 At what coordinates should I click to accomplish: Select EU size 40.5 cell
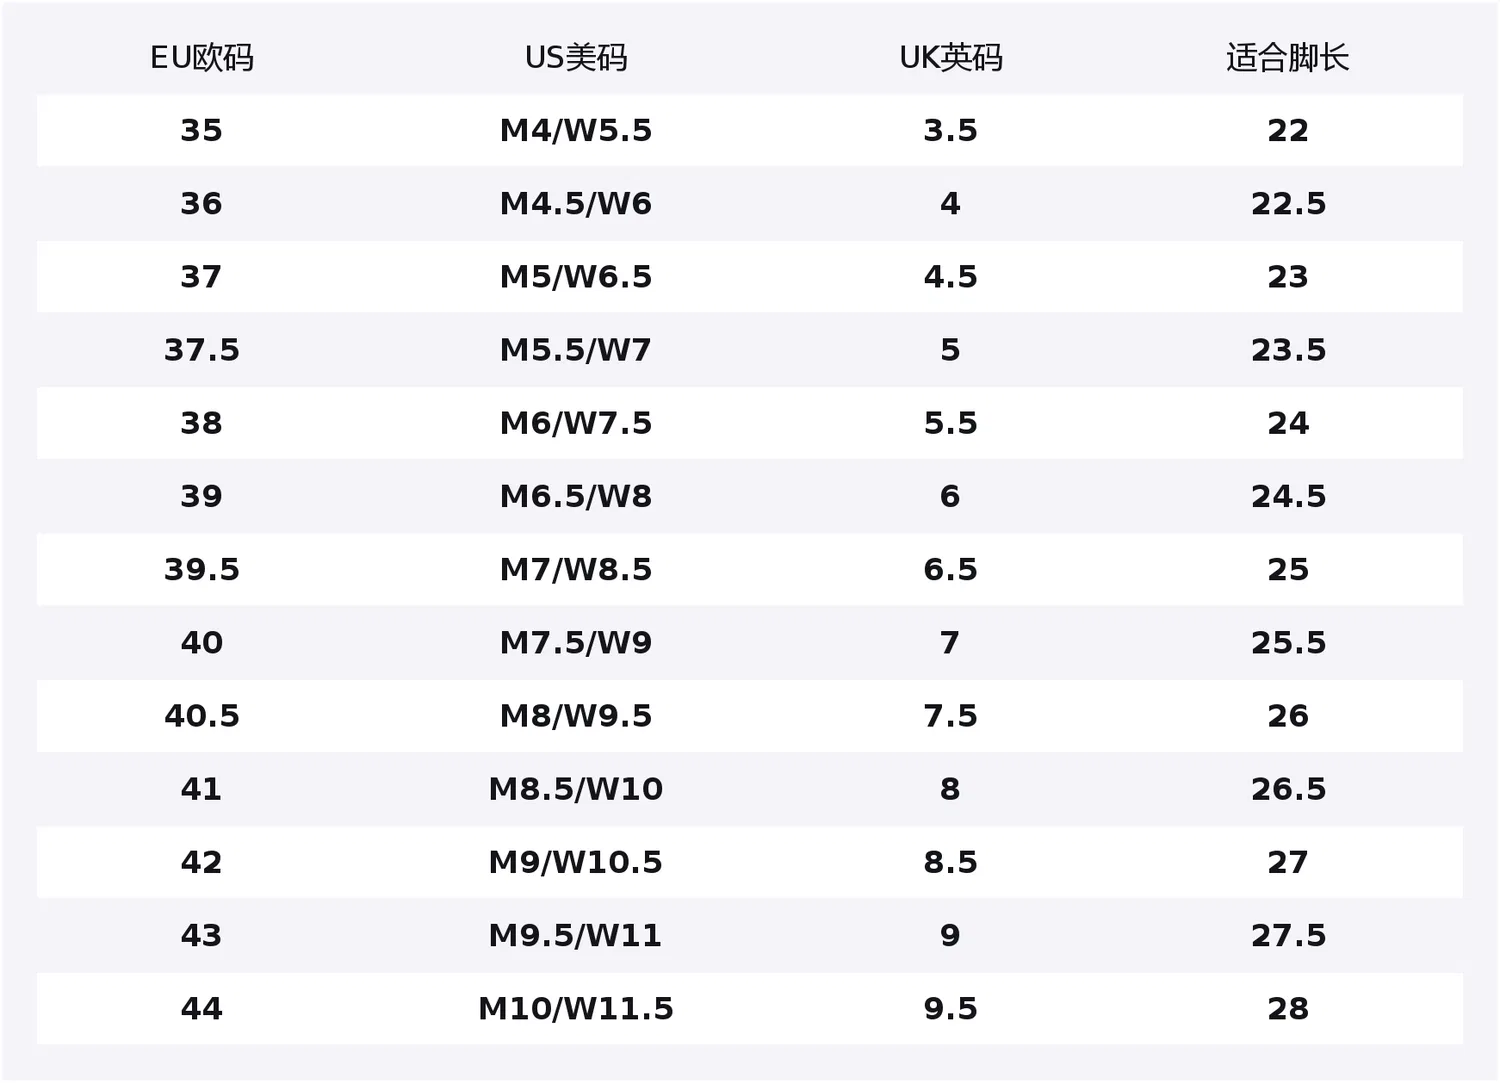tap(202, 716)
